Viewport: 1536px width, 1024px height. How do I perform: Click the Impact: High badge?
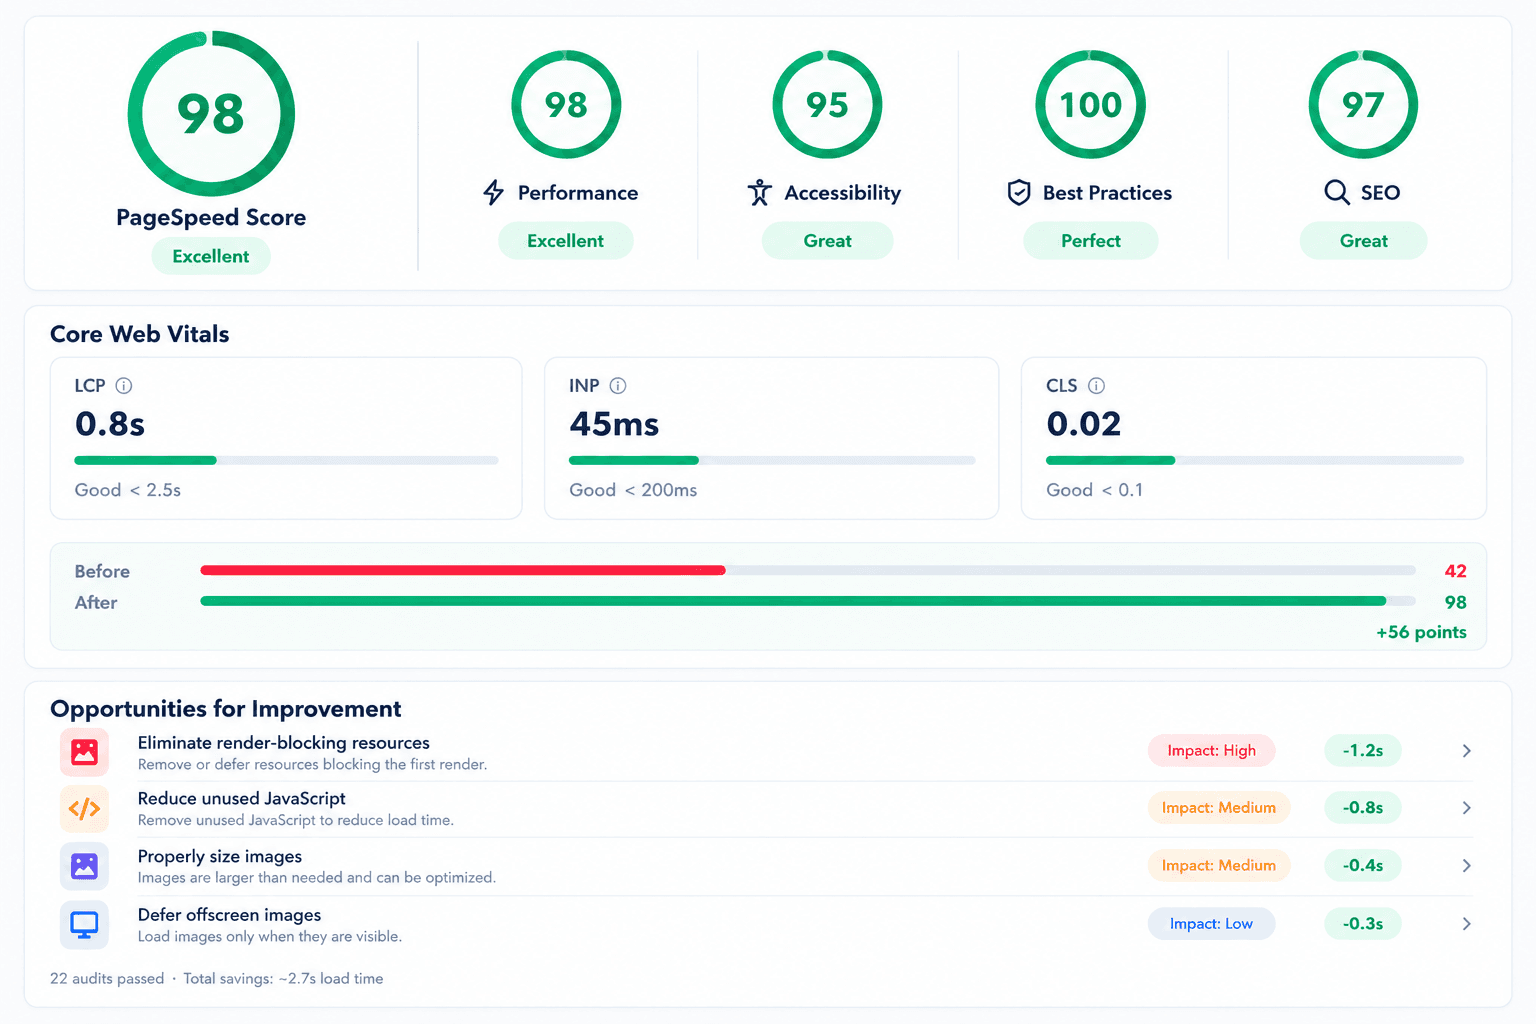[x=1212, y=751]
